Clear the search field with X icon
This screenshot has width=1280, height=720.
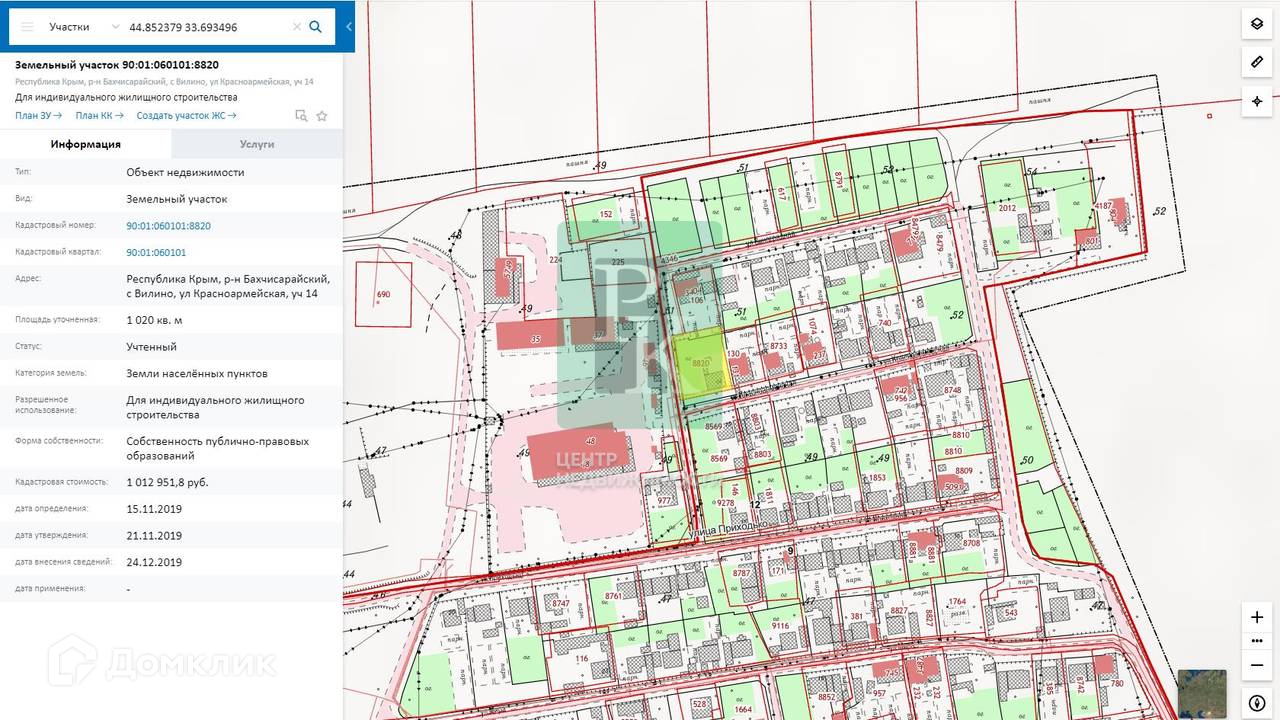pos(297,27)
